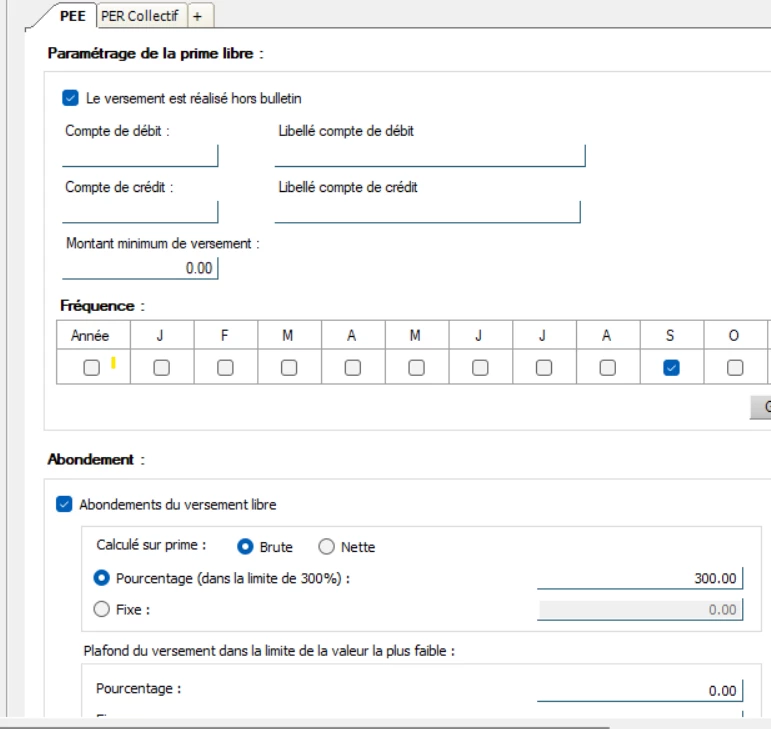
Task: Edit the Plafond Pourcentage 0.00 field
Action: click(640, 690)
